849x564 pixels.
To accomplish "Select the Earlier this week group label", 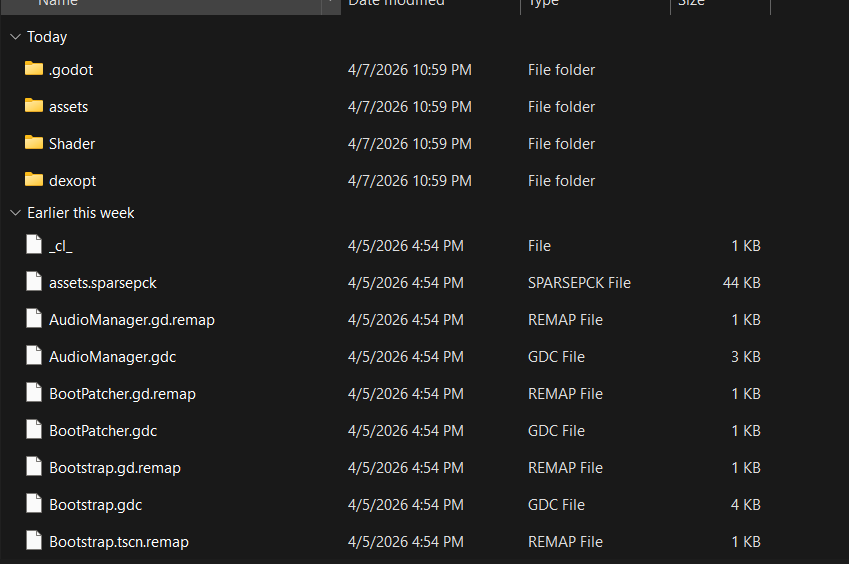I will [x=81, y=213].
